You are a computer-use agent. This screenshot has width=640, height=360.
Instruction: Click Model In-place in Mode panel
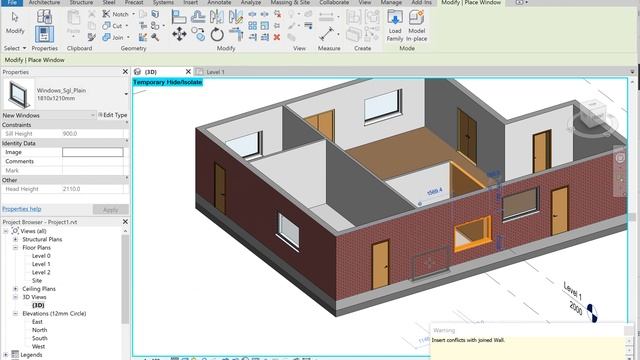[416, 26]
